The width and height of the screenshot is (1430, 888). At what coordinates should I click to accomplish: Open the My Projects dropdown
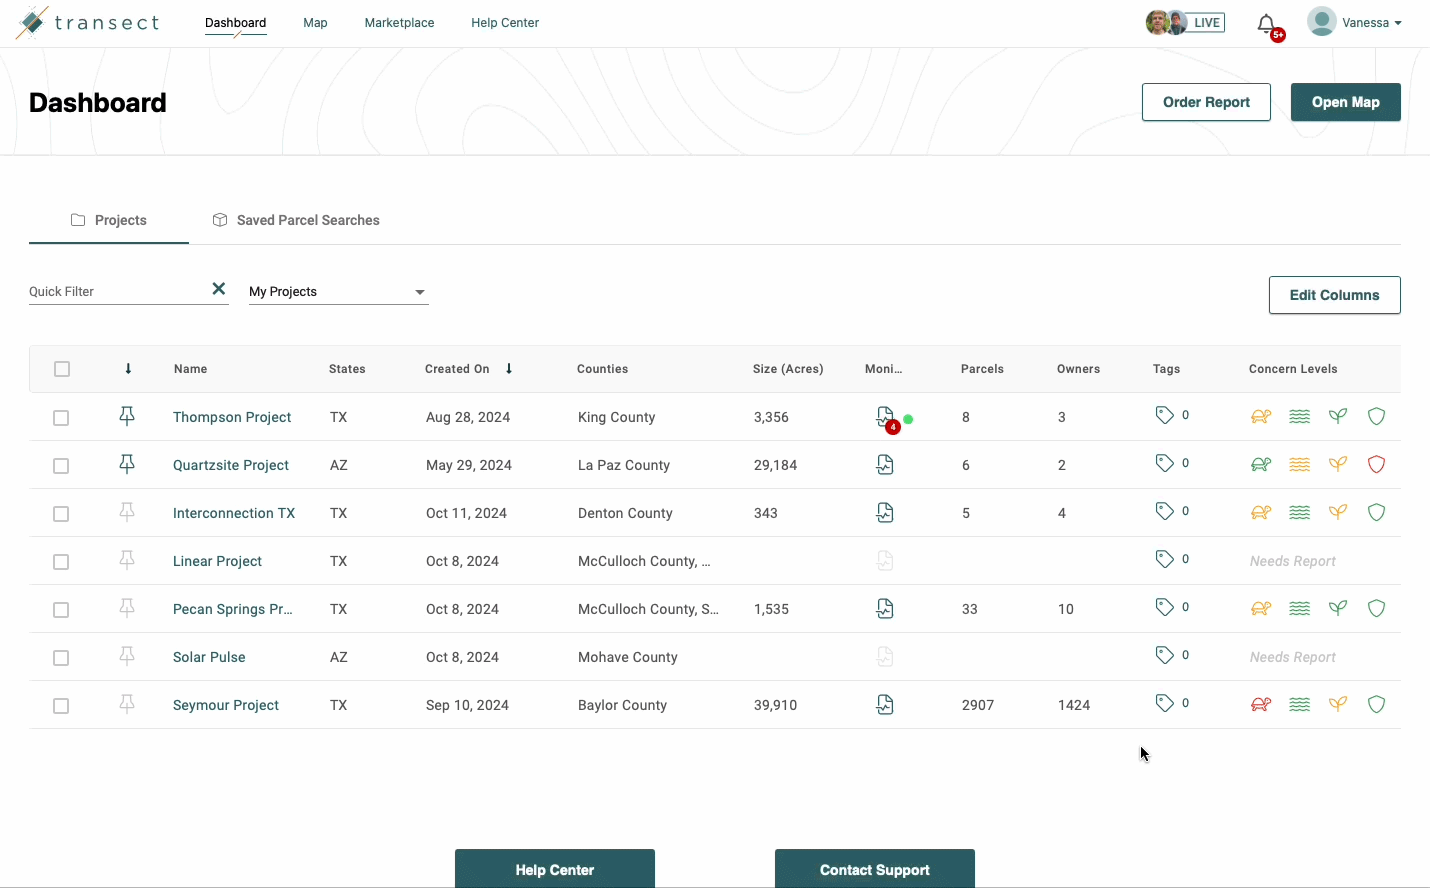pyautogui.click(x=338, y=291)
